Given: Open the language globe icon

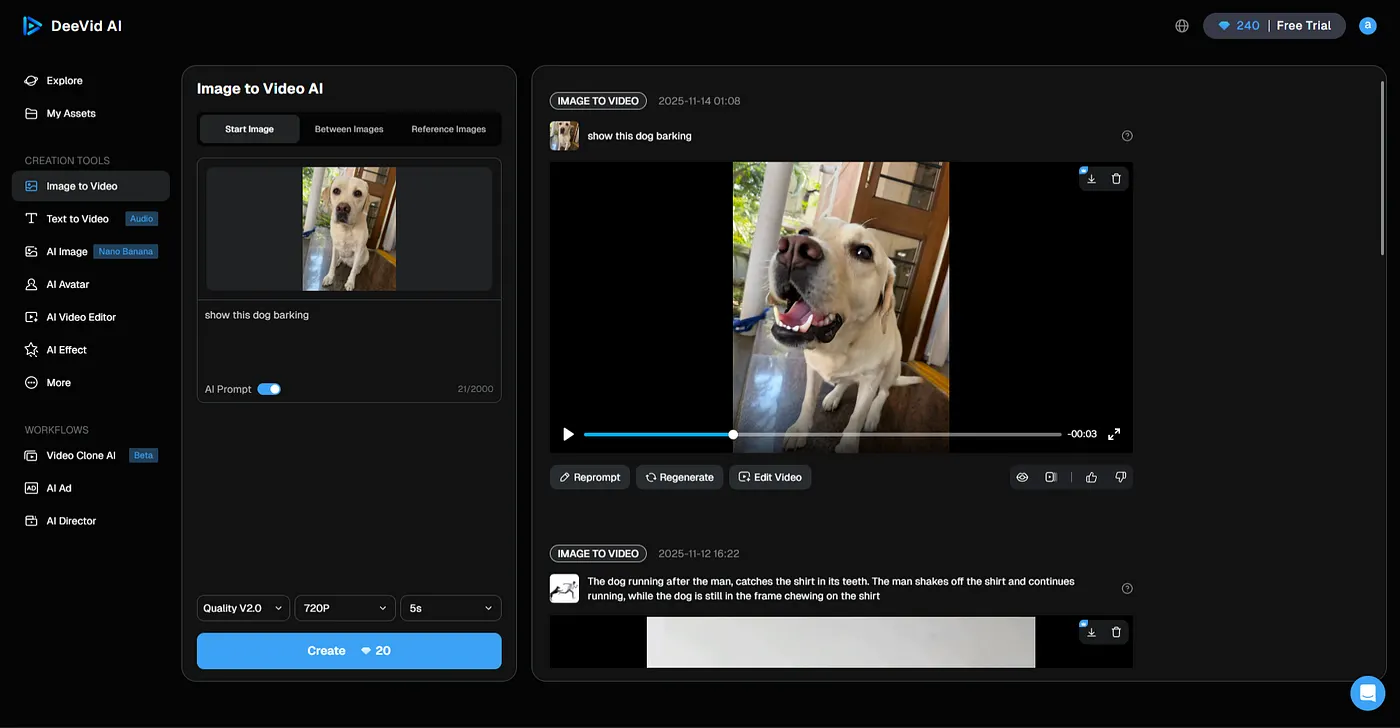Looking at the screenshot, I should (x=1182, y=26).
